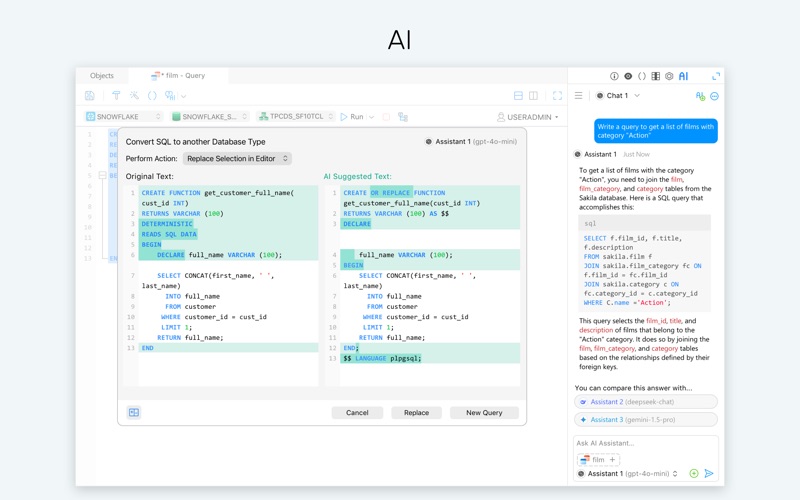The width and height of the screenshot is (800, 500).
Task: Send the AI assistant message
Action: click(x=709, y=473)
